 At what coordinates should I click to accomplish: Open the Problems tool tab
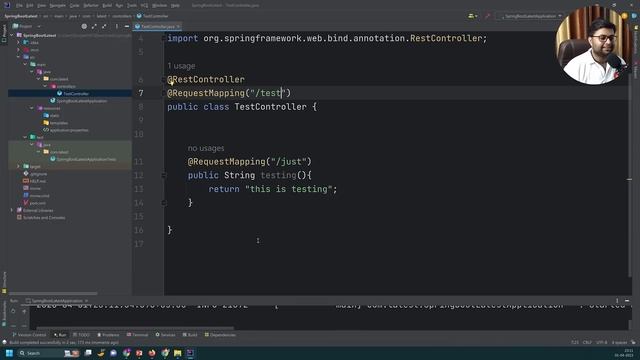click(108, 335)
